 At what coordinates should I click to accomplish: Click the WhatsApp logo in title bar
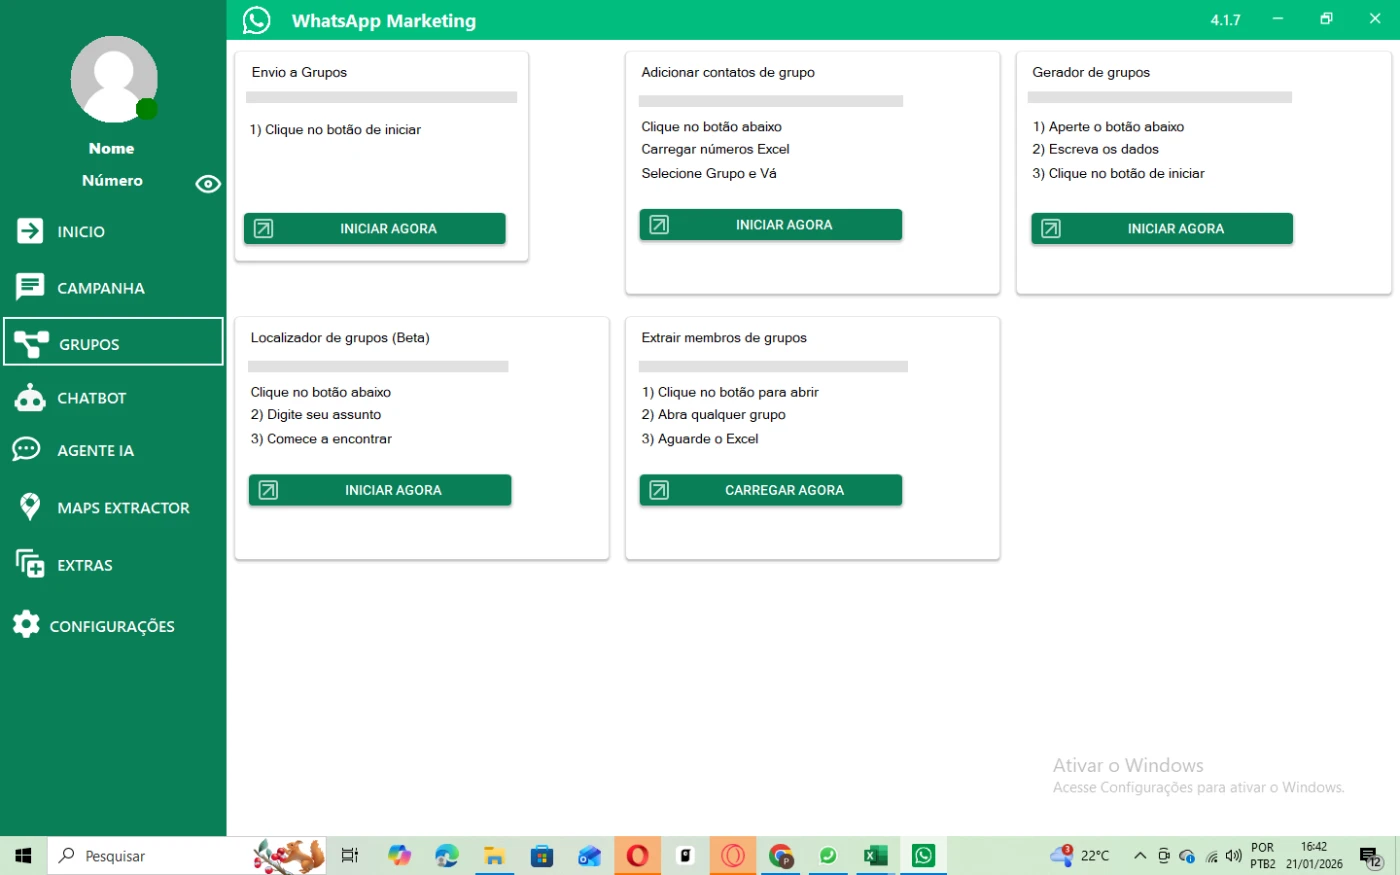257,20
